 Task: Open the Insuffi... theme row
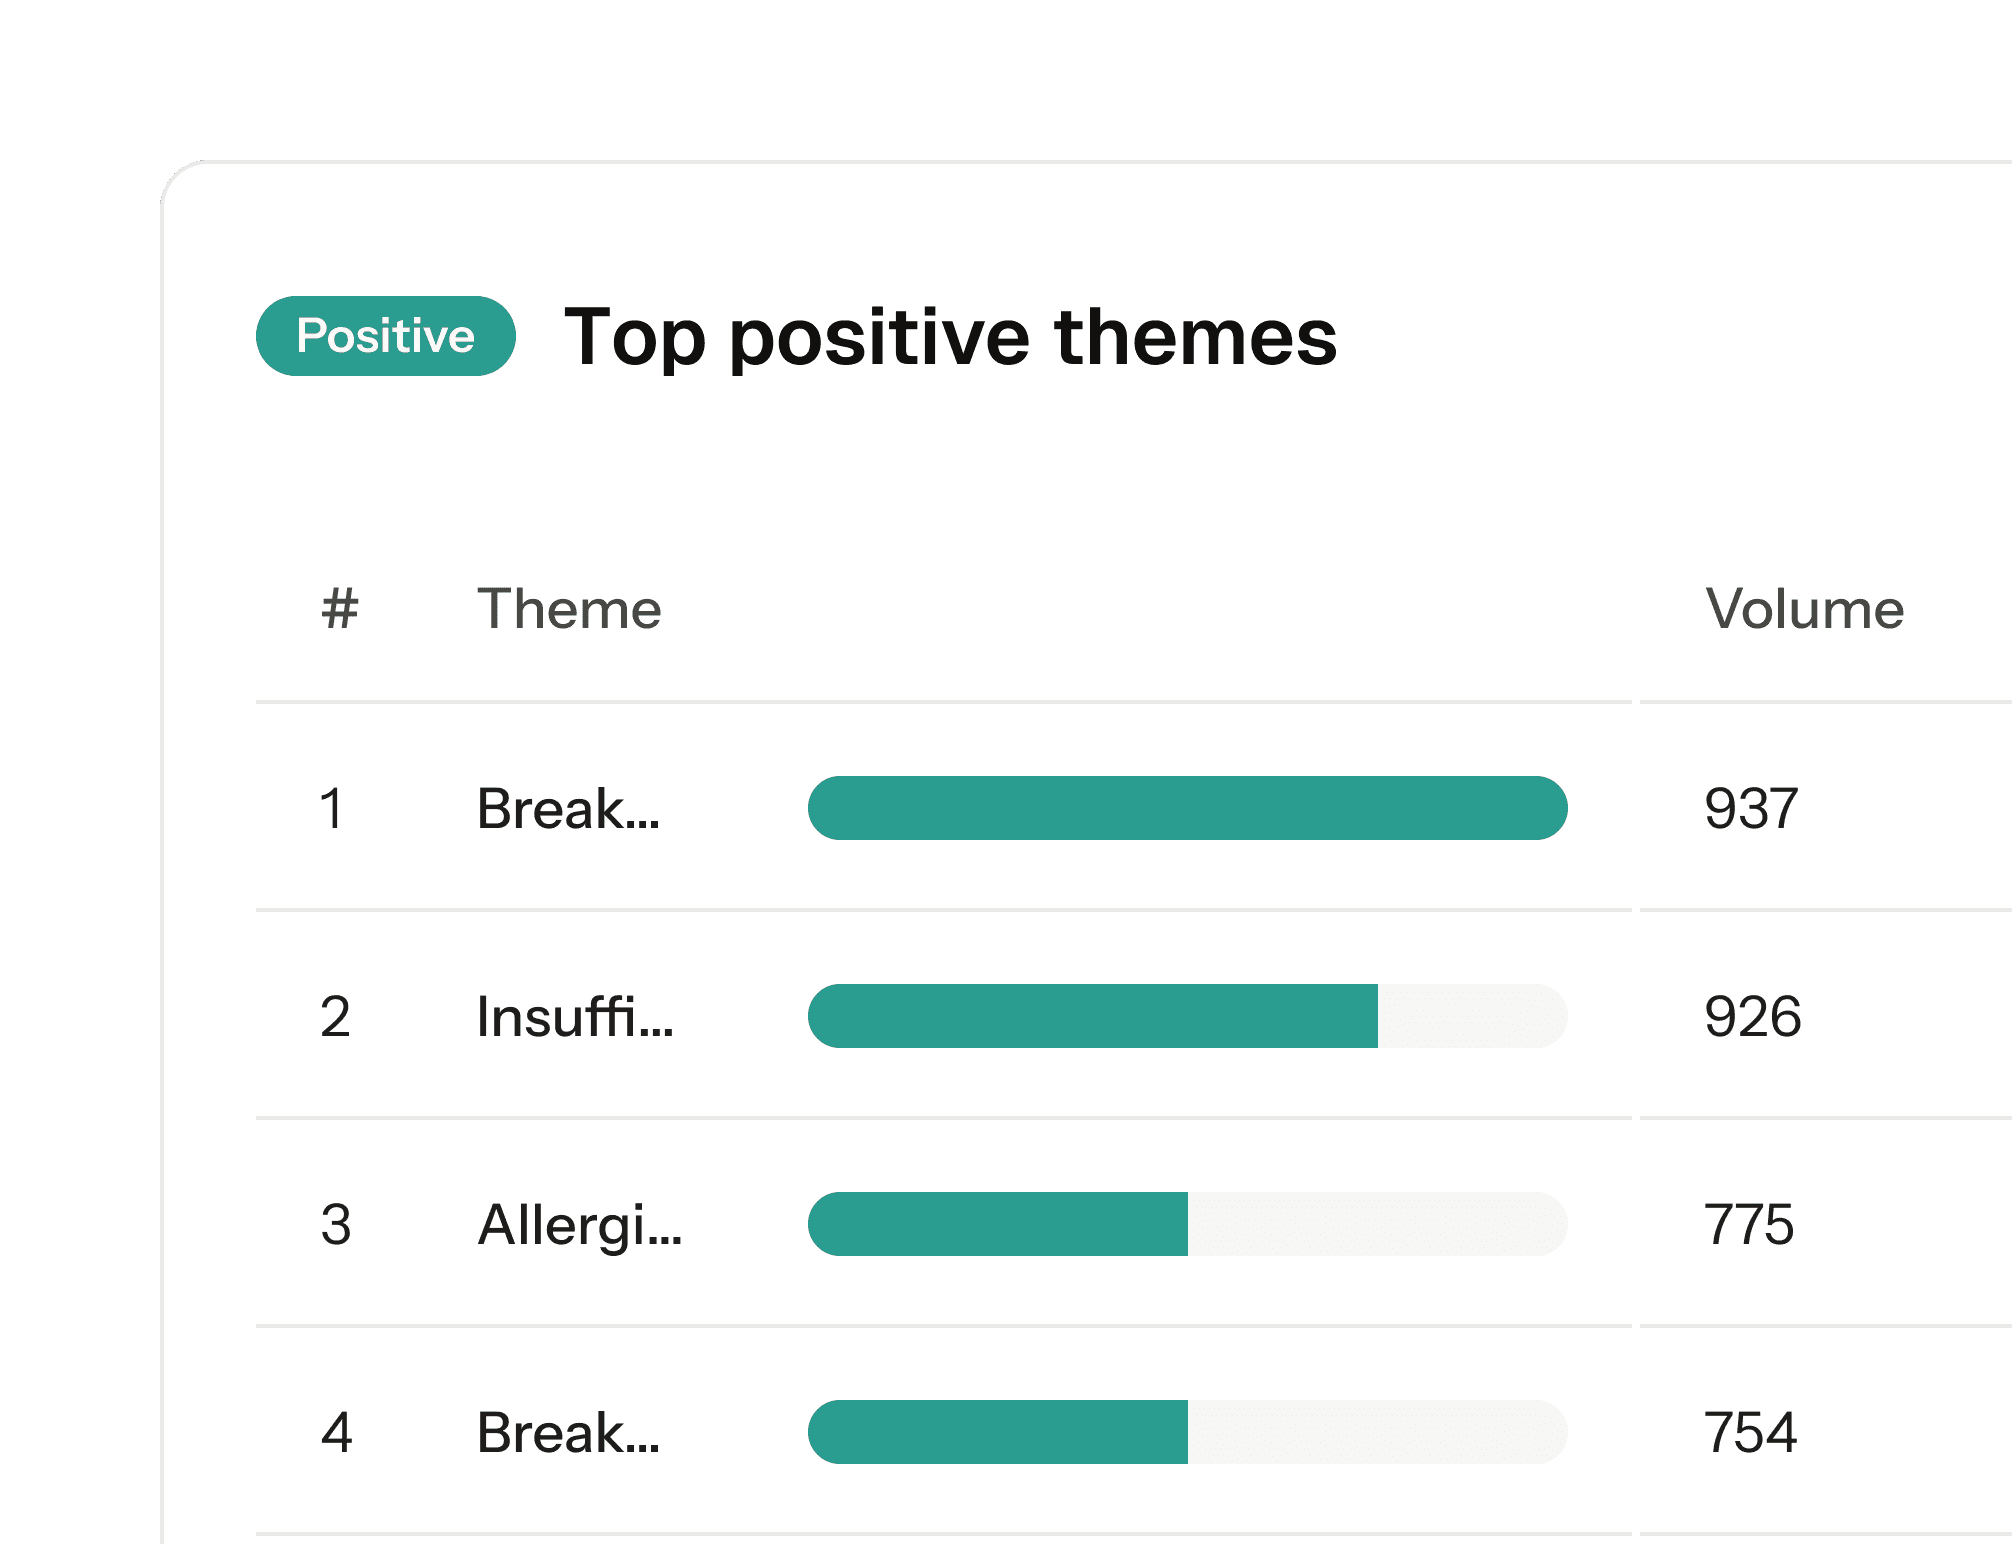575,1016
